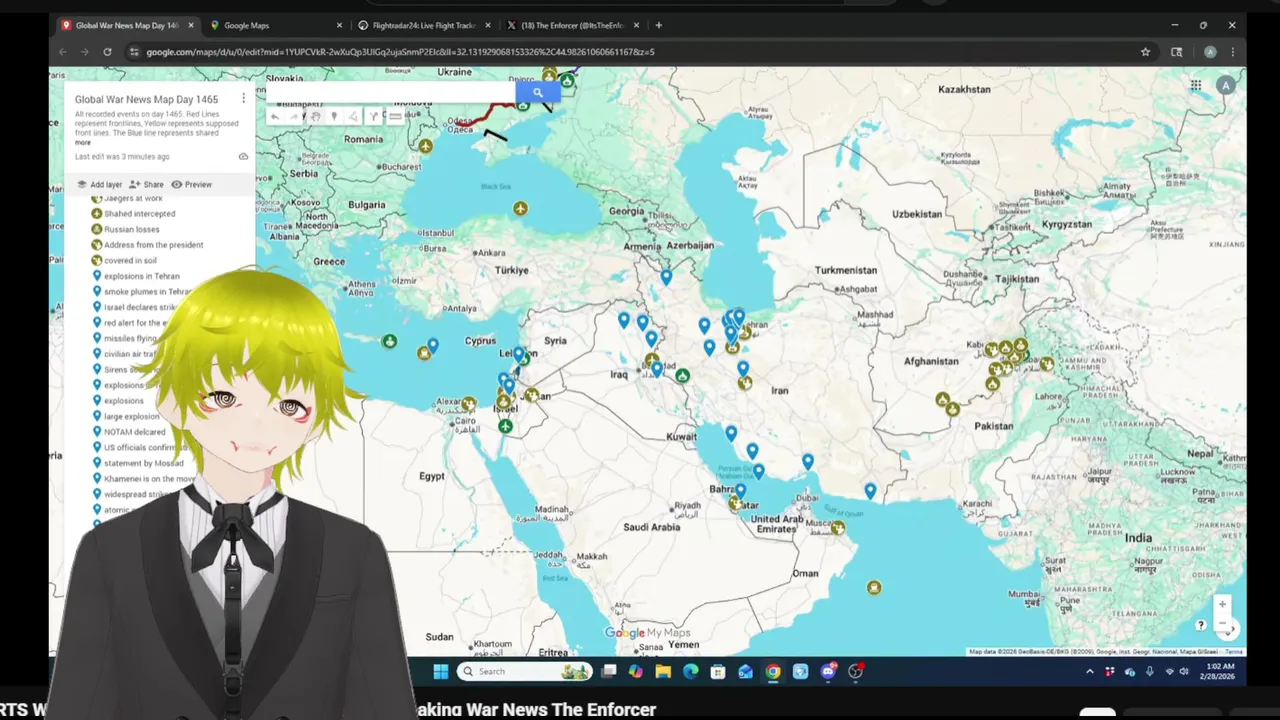Open the Chrome three-dot menu
This screenshot has height=720, width=1280.
(x=1232, y=52)
